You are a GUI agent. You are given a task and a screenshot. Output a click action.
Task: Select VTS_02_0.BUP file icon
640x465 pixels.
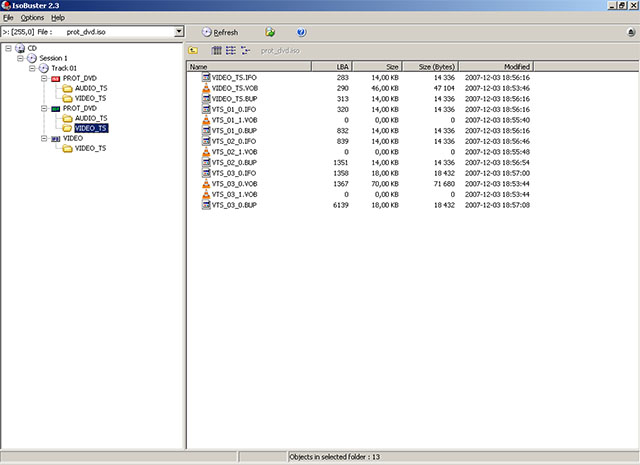206,162
